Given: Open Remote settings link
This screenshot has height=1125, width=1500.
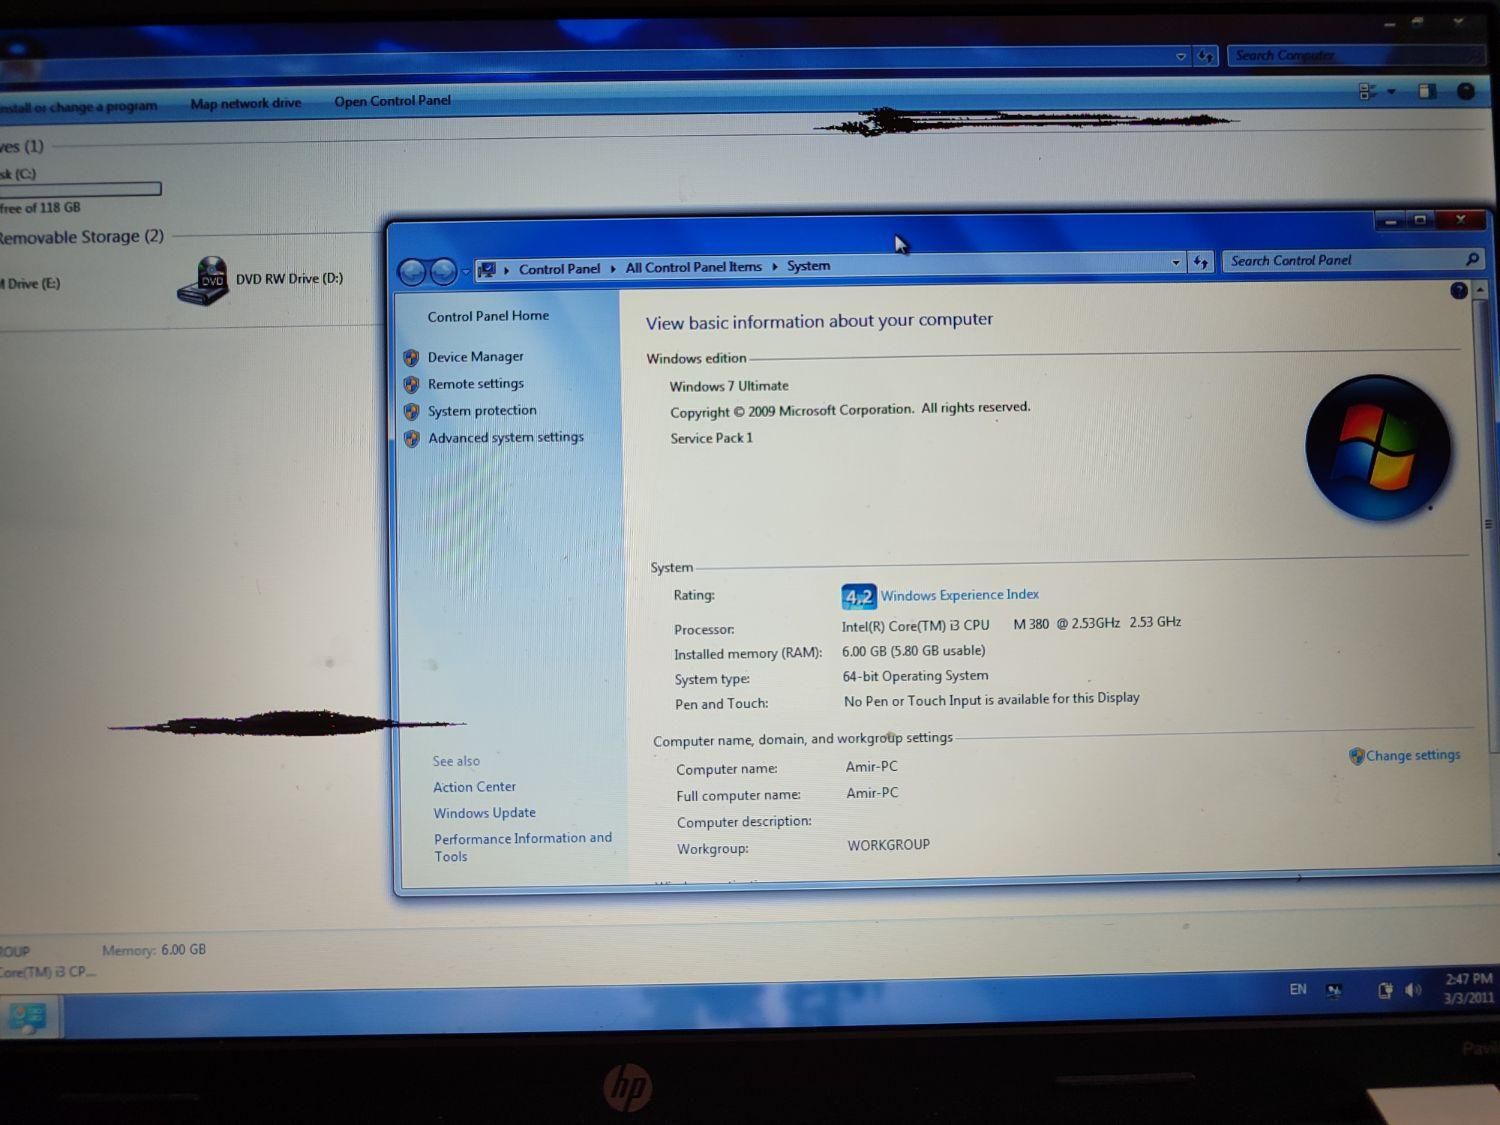Looking at the screenshot, I should (475, 384).
